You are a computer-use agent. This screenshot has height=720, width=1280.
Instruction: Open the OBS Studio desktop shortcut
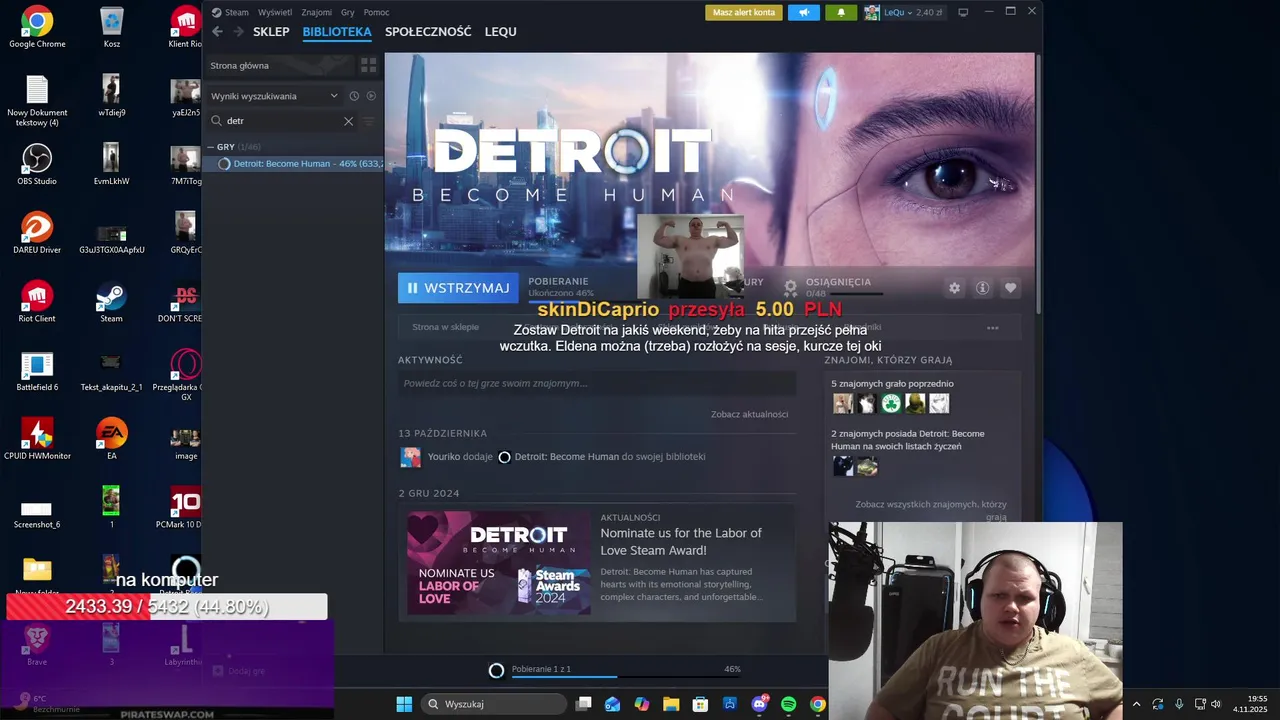pyautogui.click(x=37, y=164)
